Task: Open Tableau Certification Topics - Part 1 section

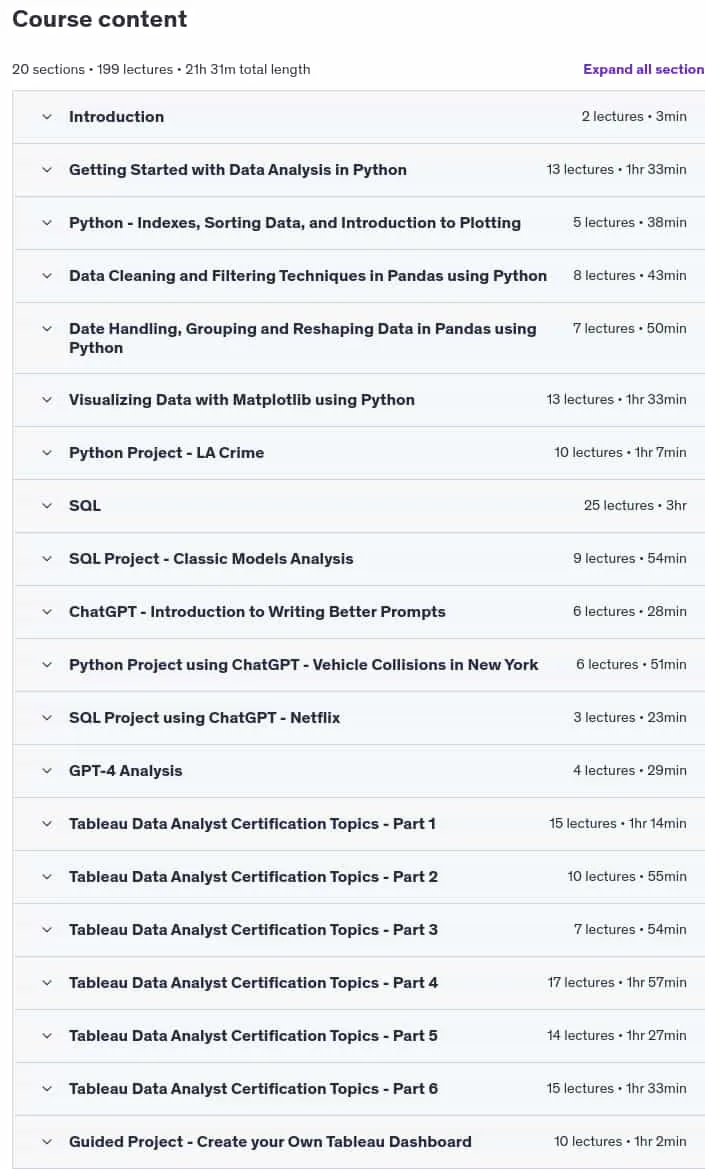Action: (359, 824)
